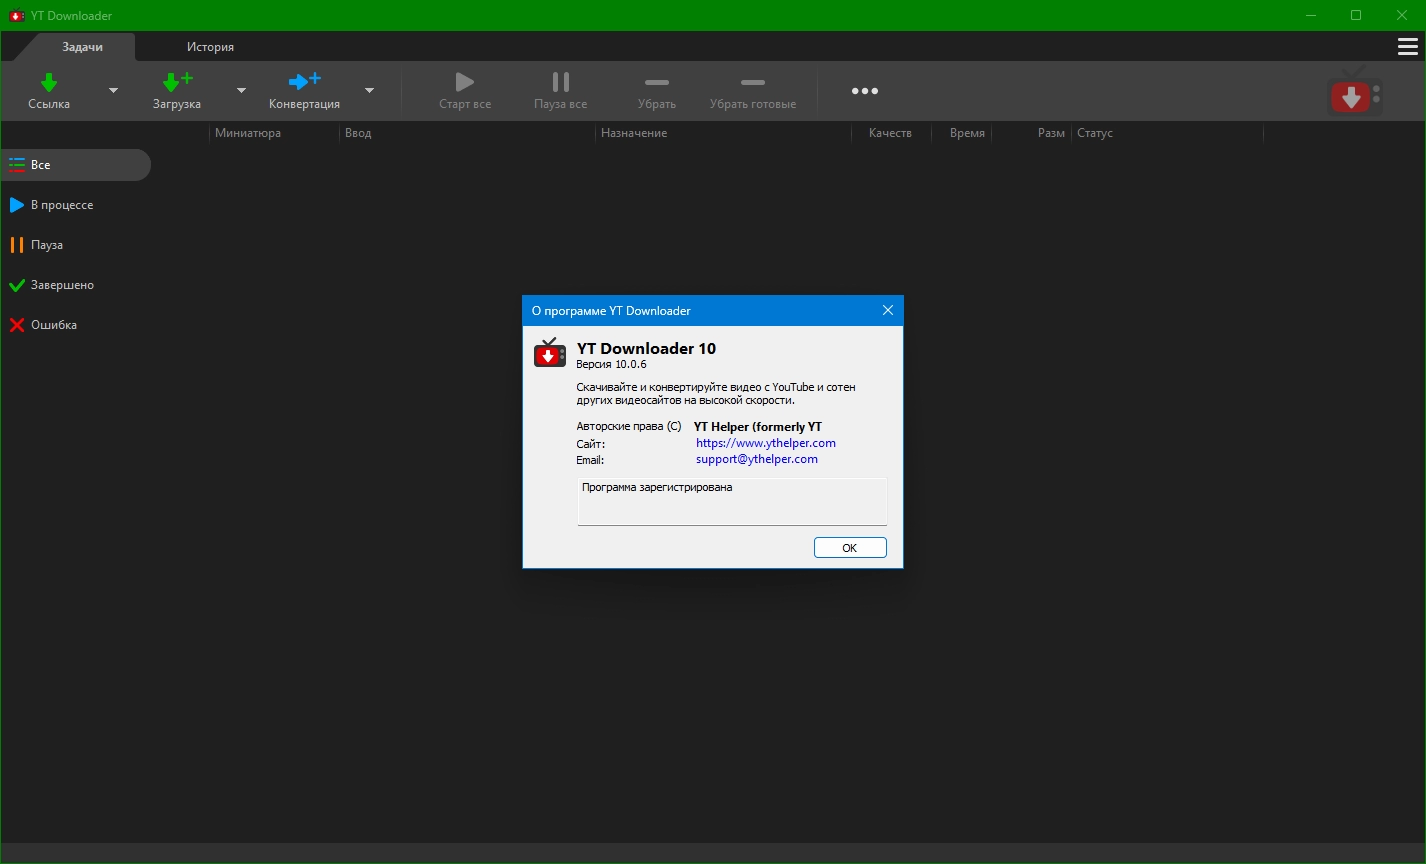Open the hamburger main menu

(1407, 47)
